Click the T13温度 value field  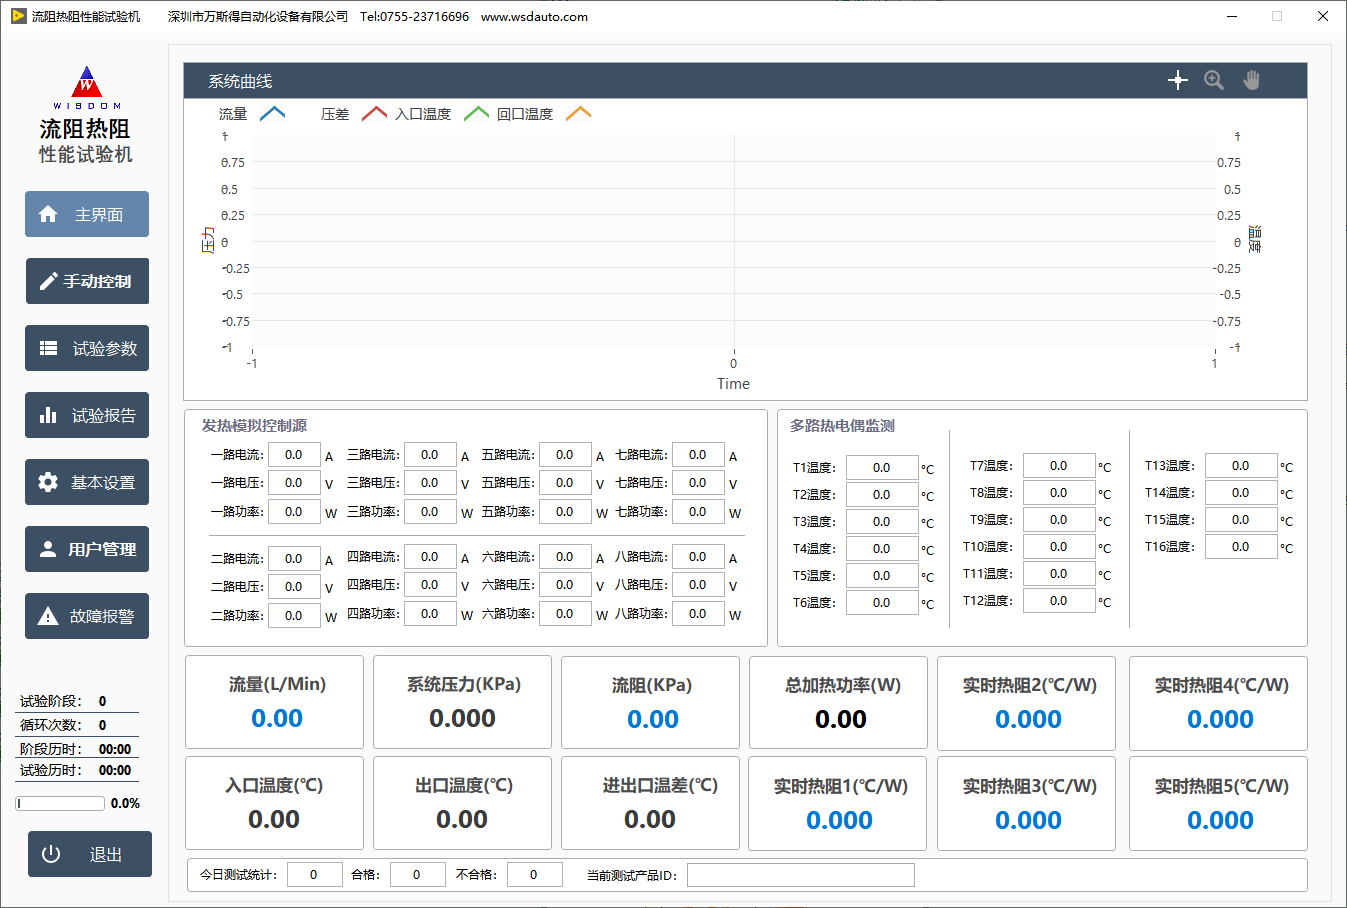pos(1241,466)
